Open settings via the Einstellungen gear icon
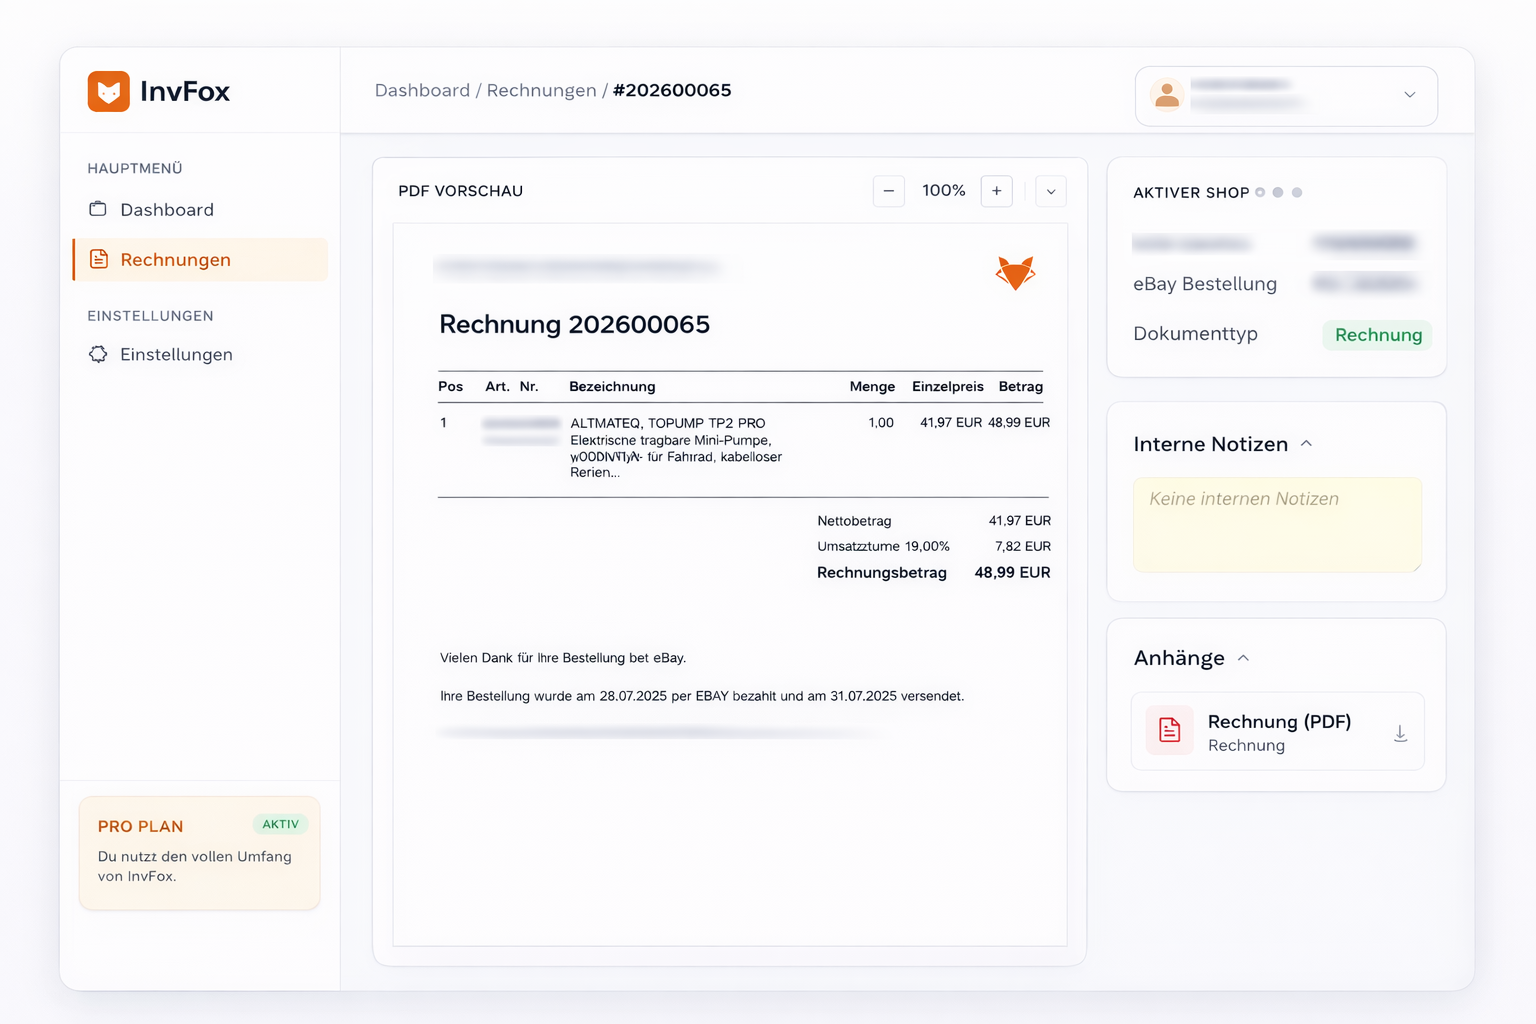Viewport: 1536px width, 1024px height. tap(97, 354)
